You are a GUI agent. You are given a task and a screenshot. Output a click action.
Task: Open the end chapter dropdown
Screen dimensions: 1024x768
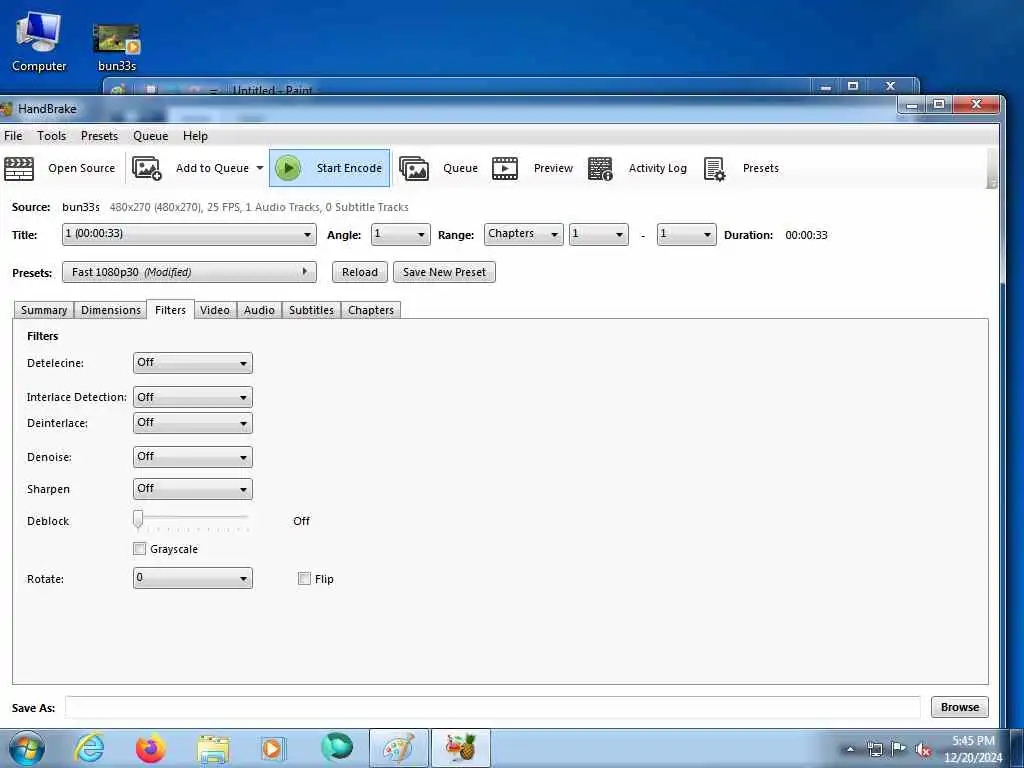point(686,234)
